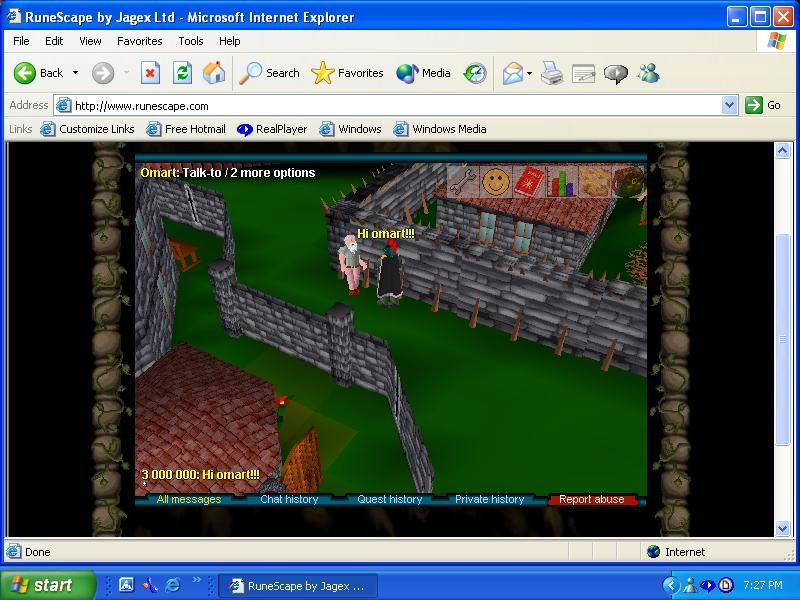Switch to the Private history tab
Viewport: 800px width, 600px height.
click(x=489, y=499)
